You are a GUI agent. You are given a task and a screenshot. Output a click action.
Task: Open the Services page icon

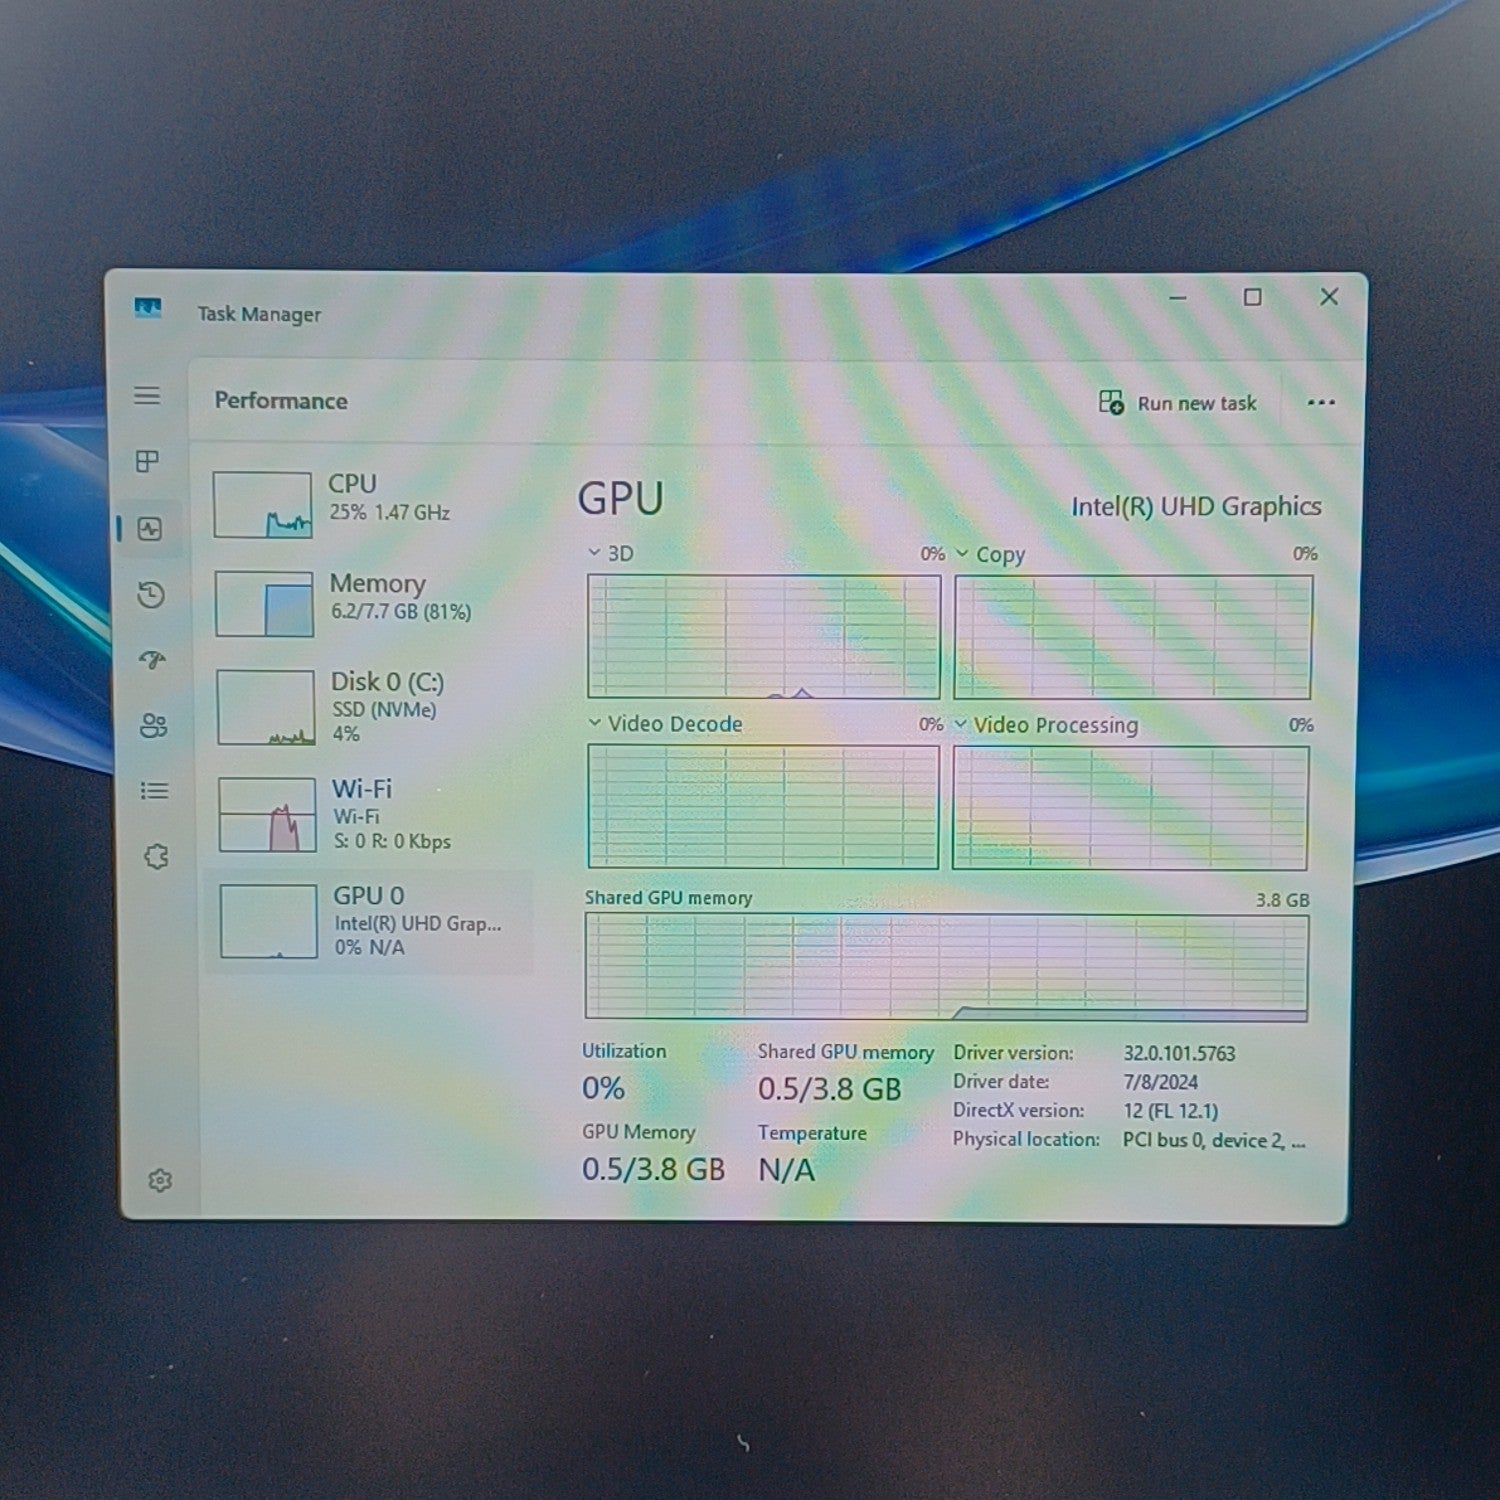(156, 856)
